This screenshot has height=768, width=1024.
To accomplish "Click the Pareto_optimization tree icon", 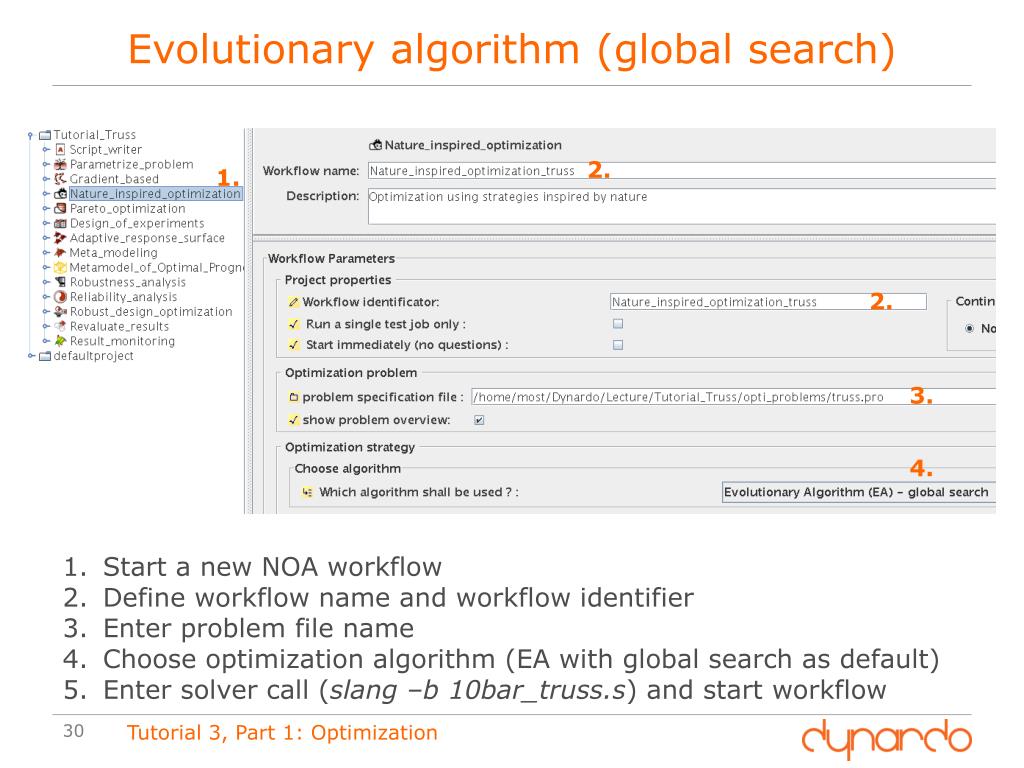I will pos(60,209).
